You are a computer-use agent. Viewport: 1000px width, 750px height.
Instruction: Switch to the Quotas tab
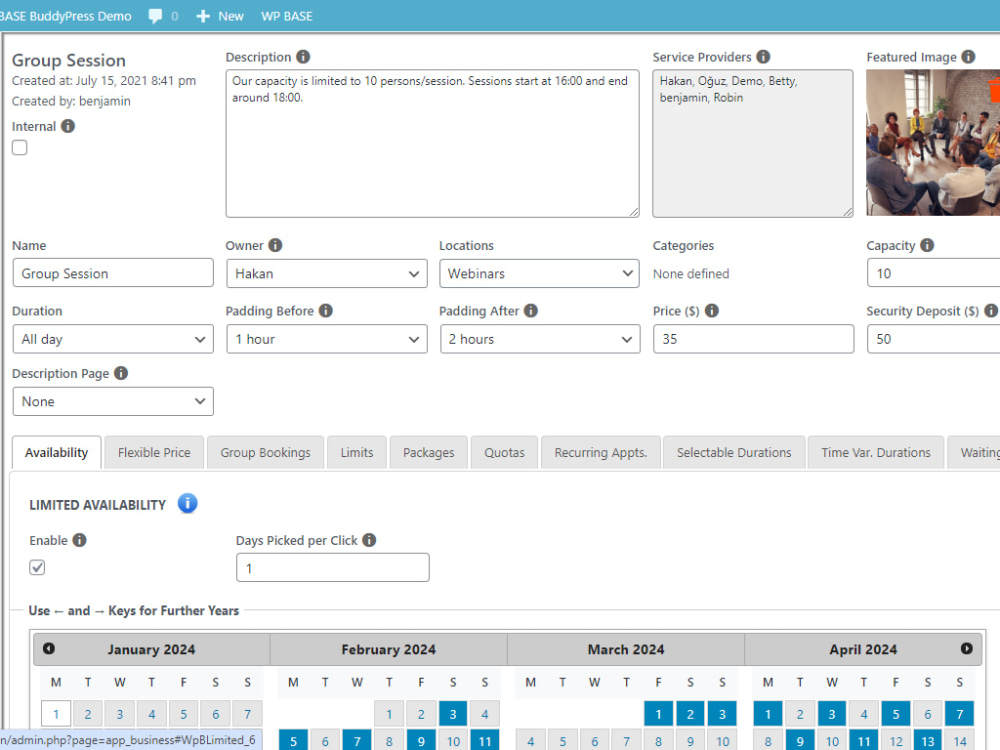504,453
